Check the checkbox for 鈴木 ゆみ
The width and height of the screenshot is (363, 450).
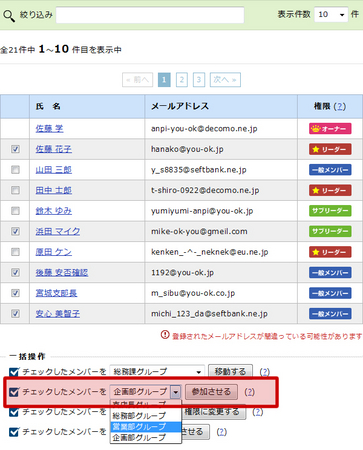coord(15,211)
